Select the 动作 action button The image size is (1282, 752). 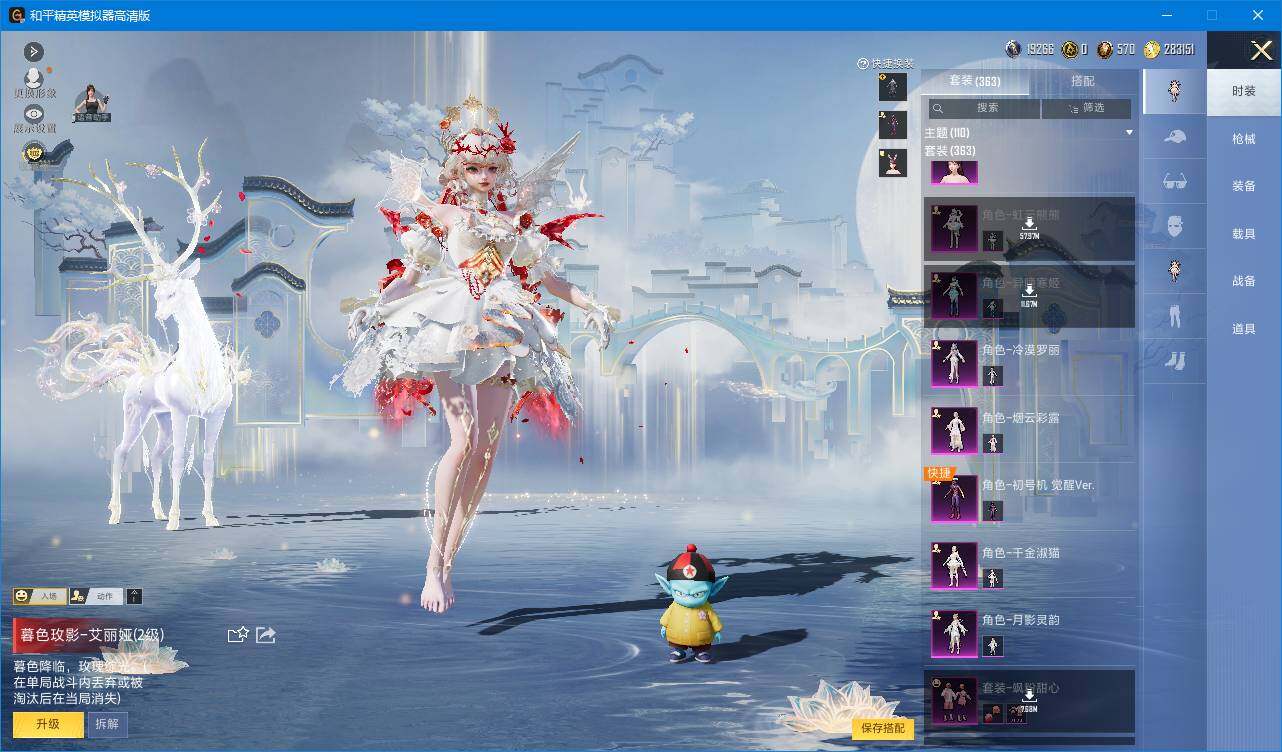click(96, 596)
